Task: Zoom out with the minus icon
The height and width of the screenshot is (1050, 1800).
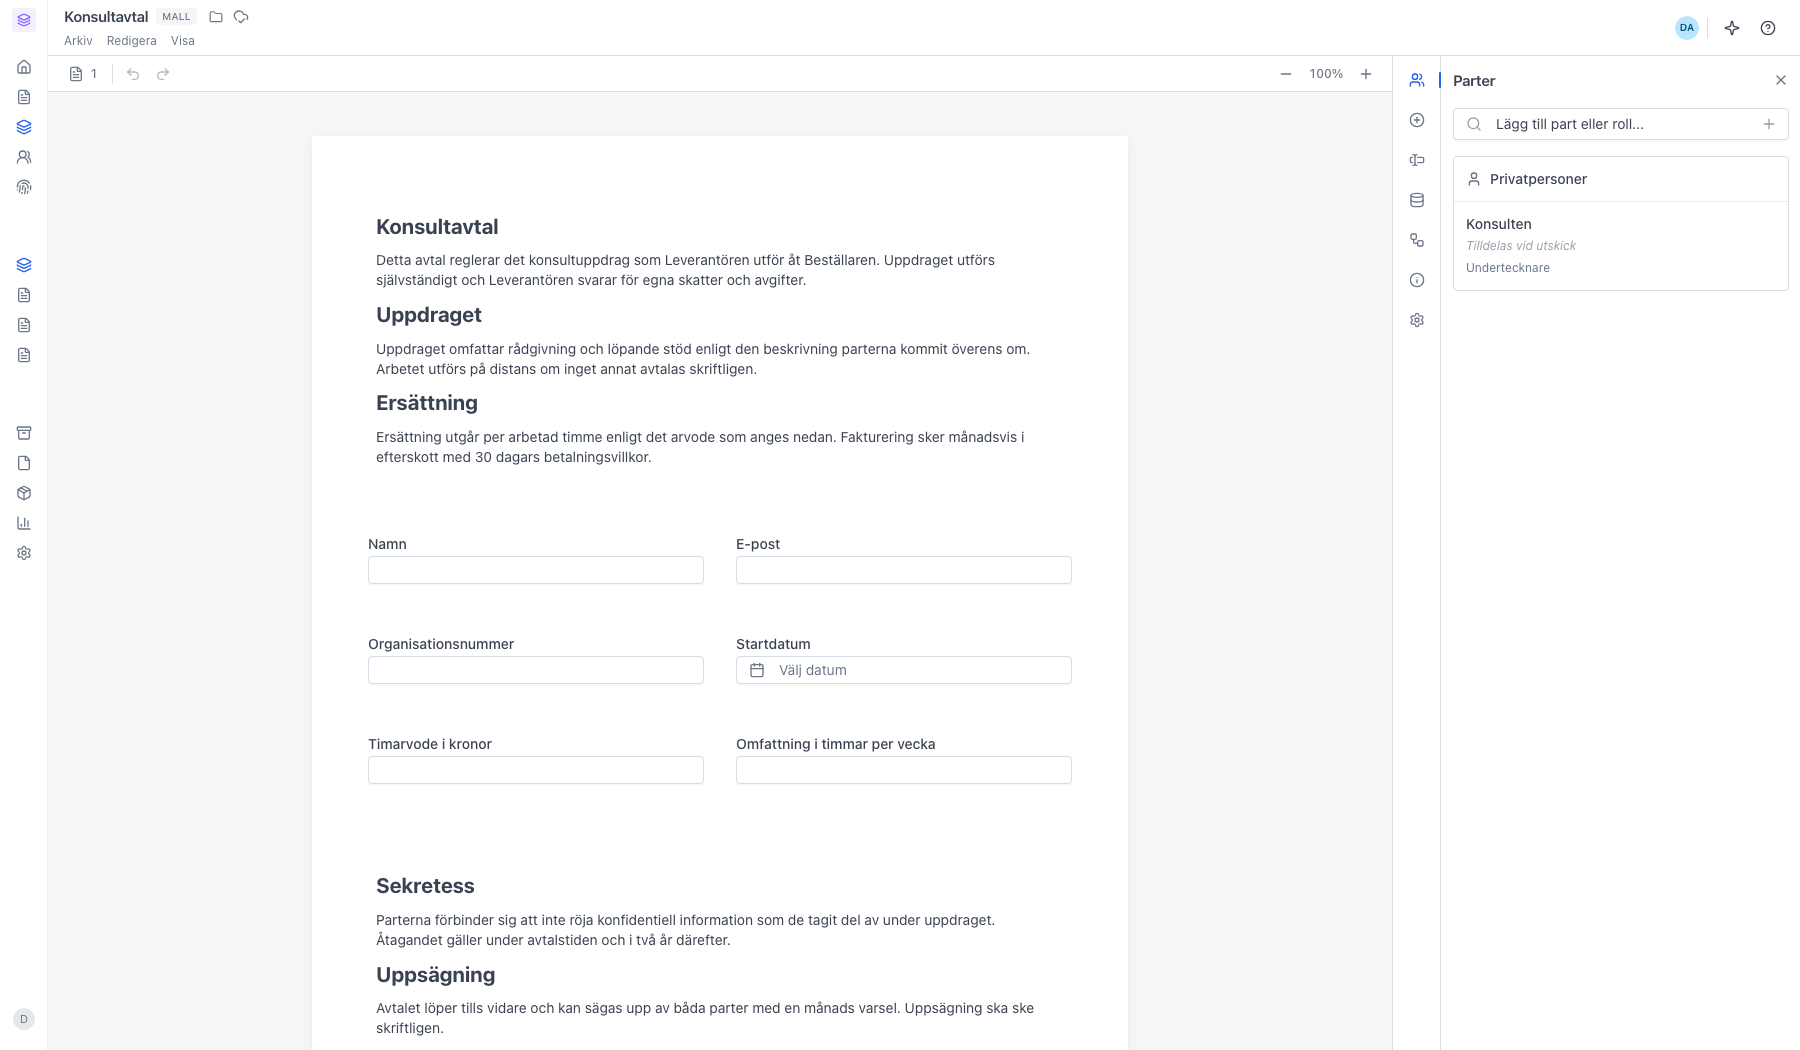Action: pos(1286,74)
